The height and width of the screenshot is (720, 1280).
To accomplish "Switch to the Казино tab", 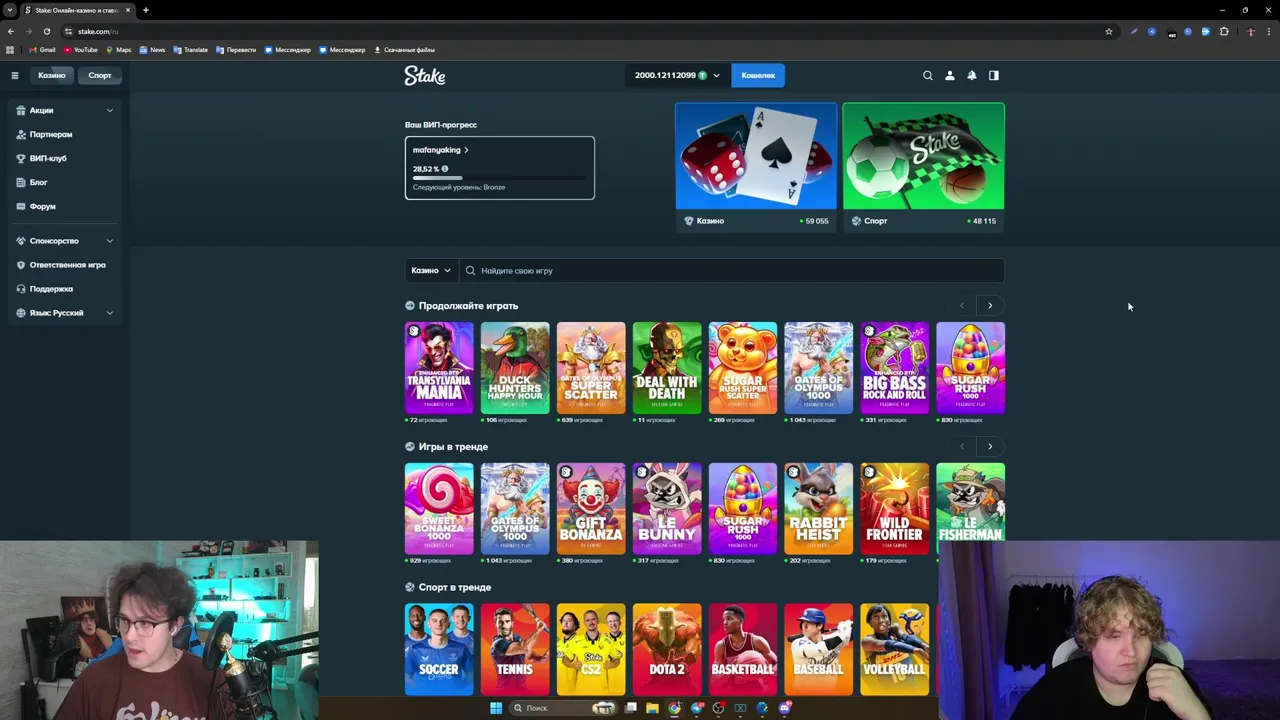I will (x=52, y=75).
